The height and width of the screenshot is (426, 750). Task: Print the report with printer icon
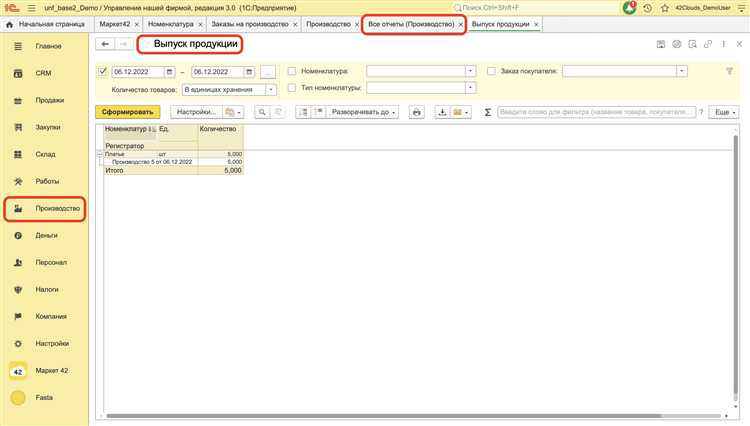tap(417, 112)
